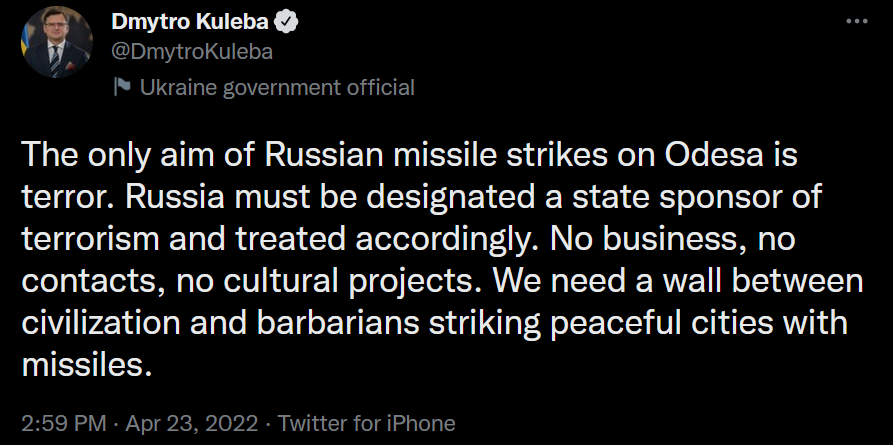Open the Apr 23, 2022 date link
The image size is (893, 445).
tap(192, 423)
